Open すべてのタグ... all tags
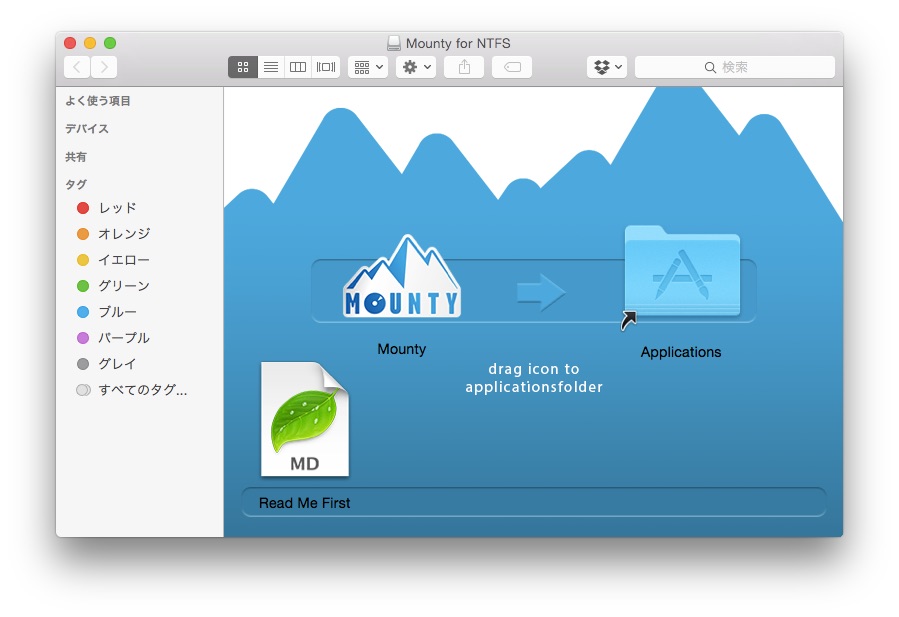899x617 pixels. point(132,390)
